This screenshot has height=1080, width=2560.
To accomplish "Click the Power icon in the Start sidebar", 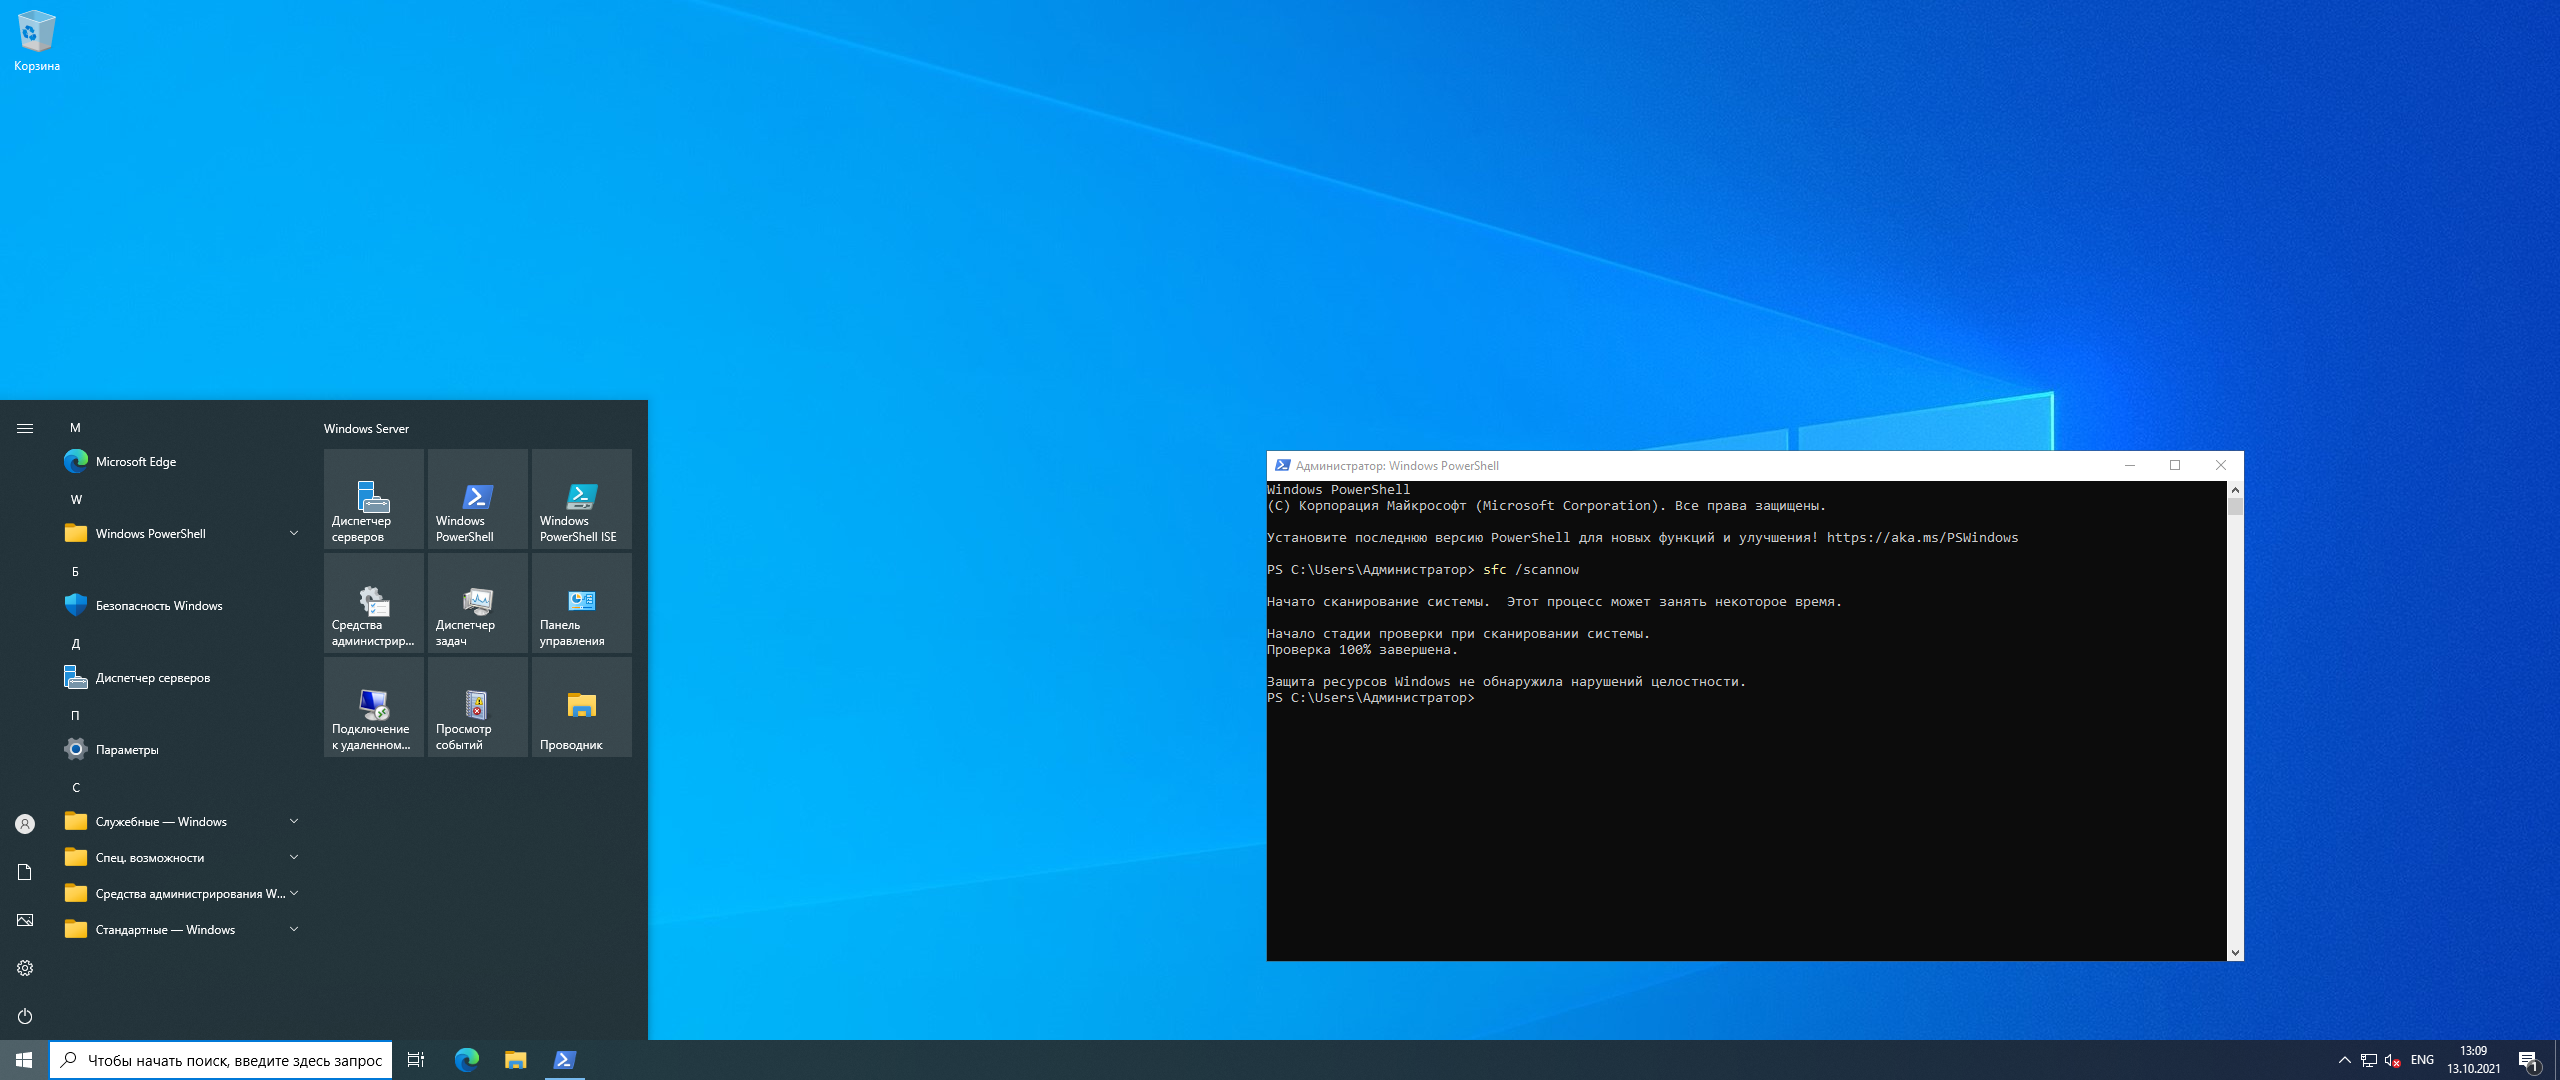I will (25, 1016).
